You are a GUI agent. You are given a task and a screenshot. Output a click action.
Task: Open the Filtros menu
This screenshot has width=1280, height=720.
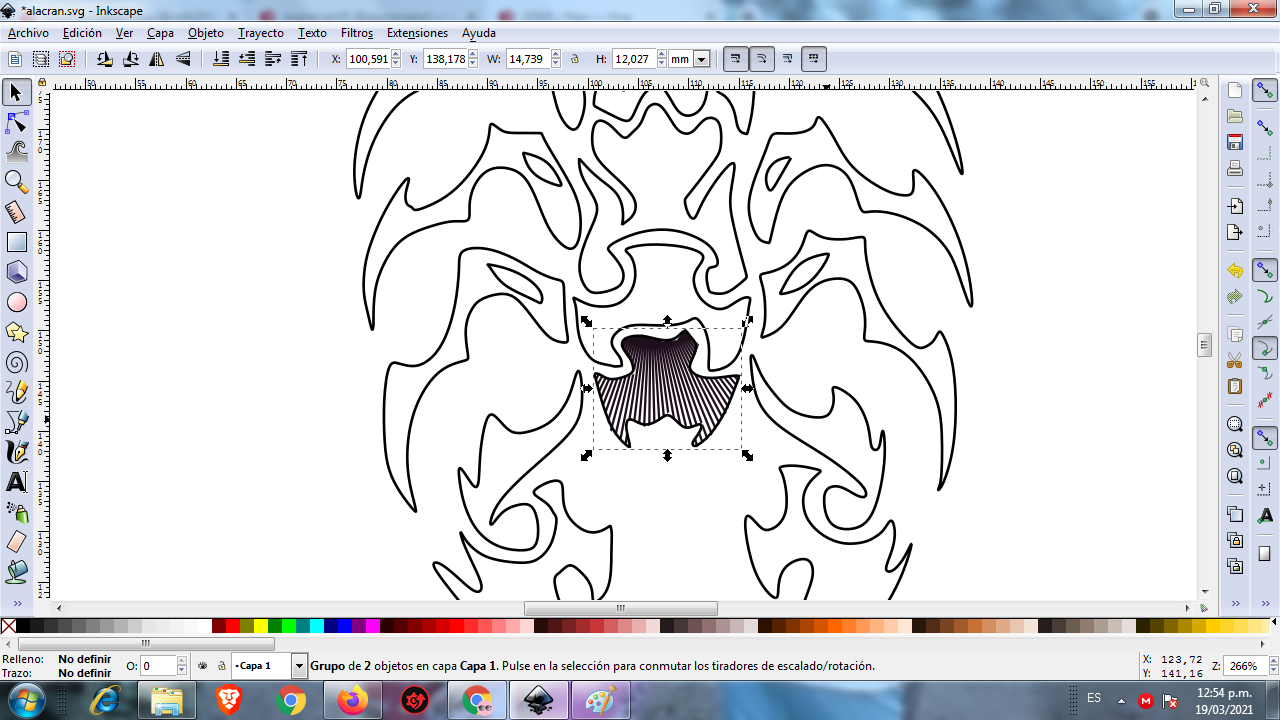[x=357, y=33]
